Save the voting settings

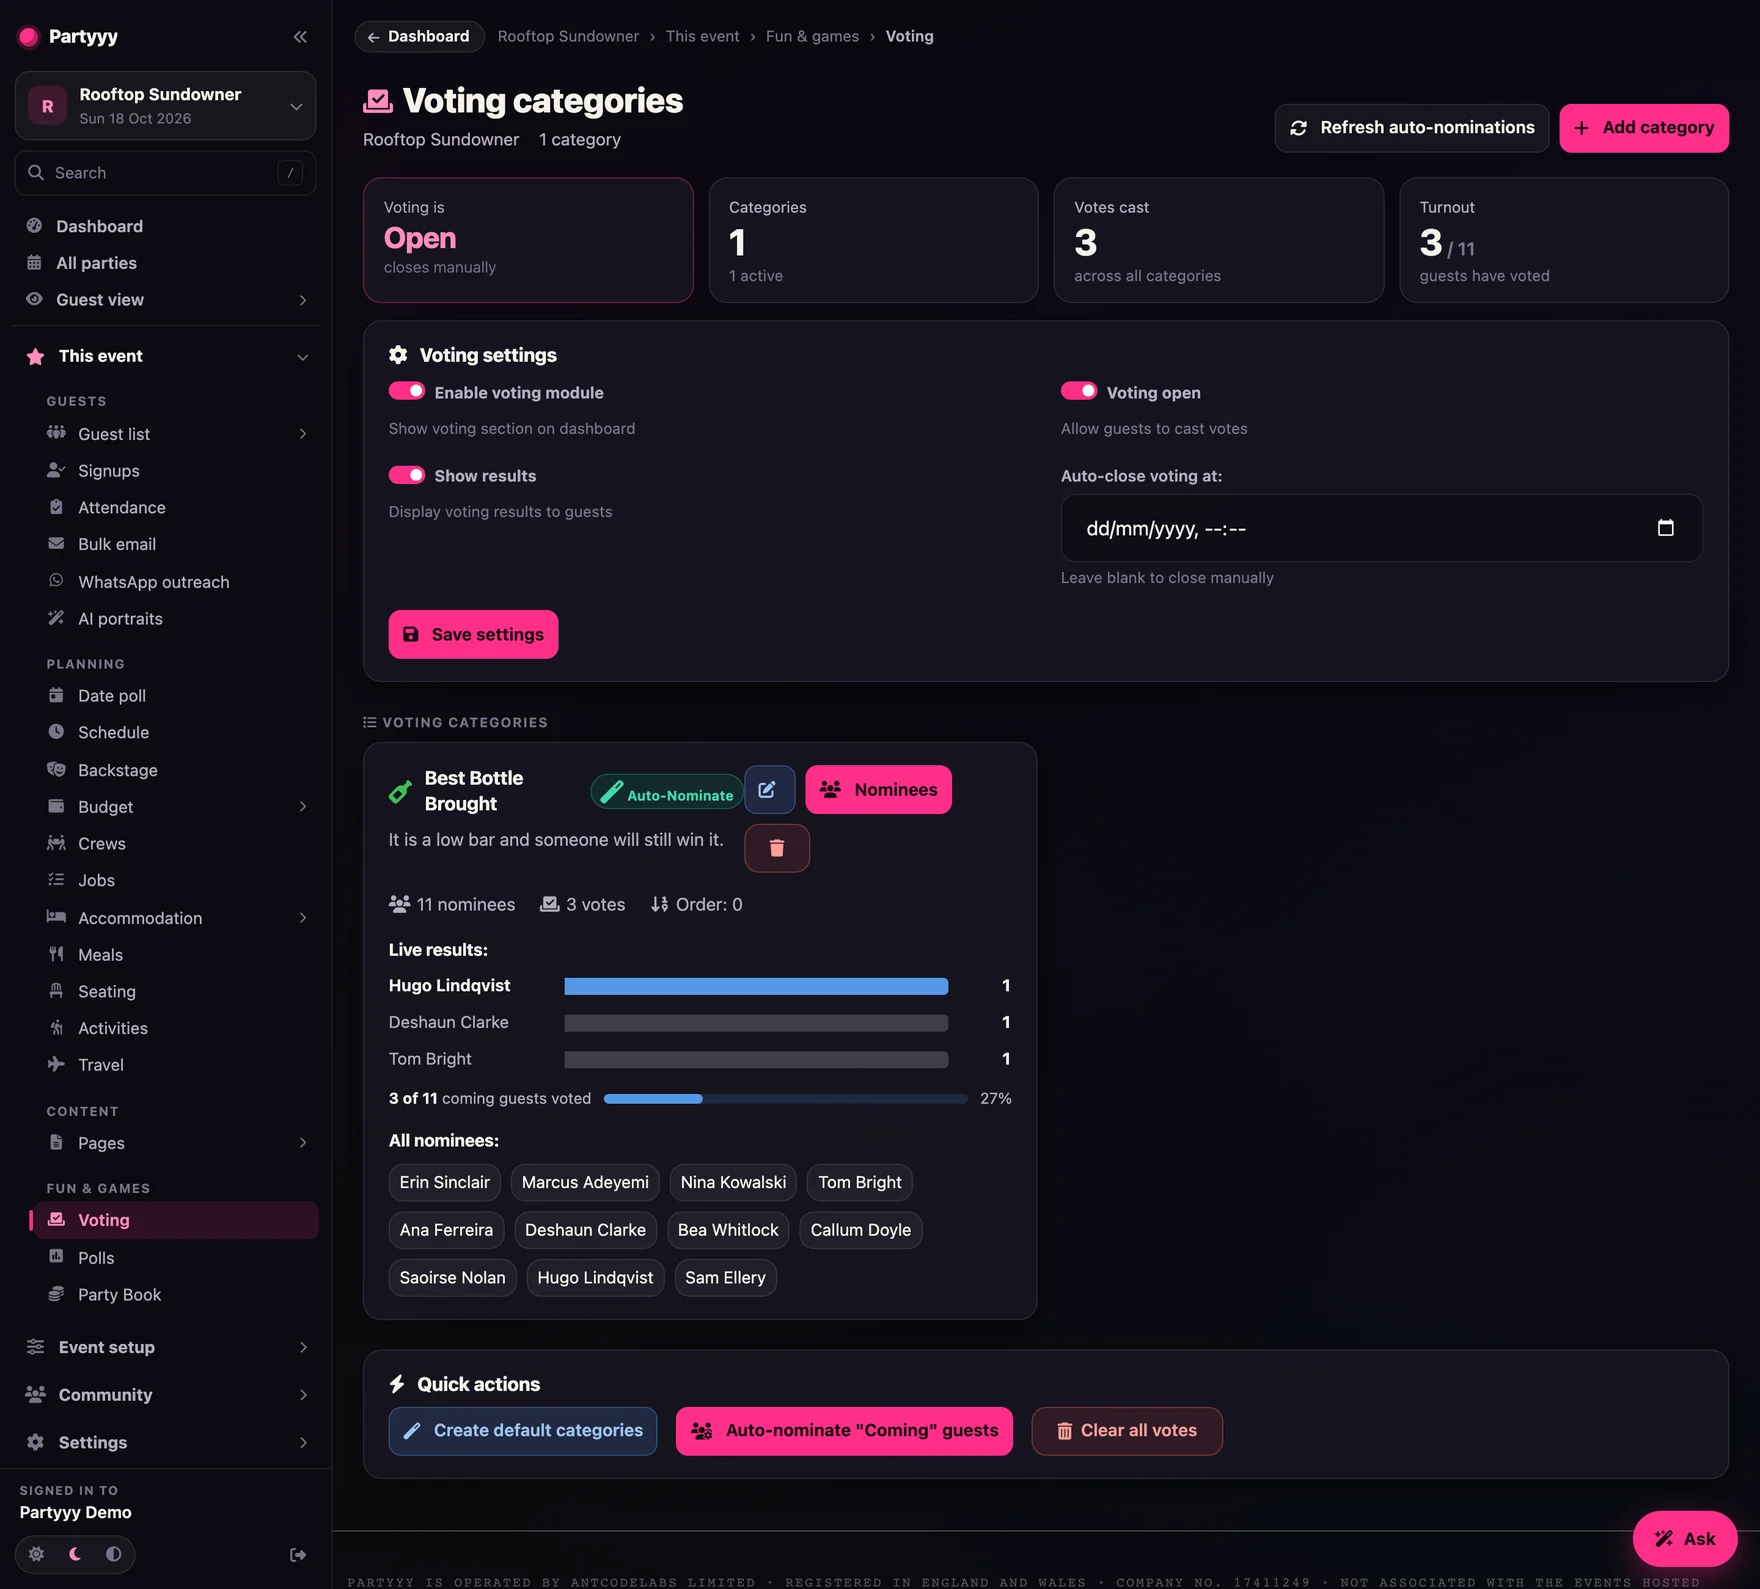pos(473,635)
